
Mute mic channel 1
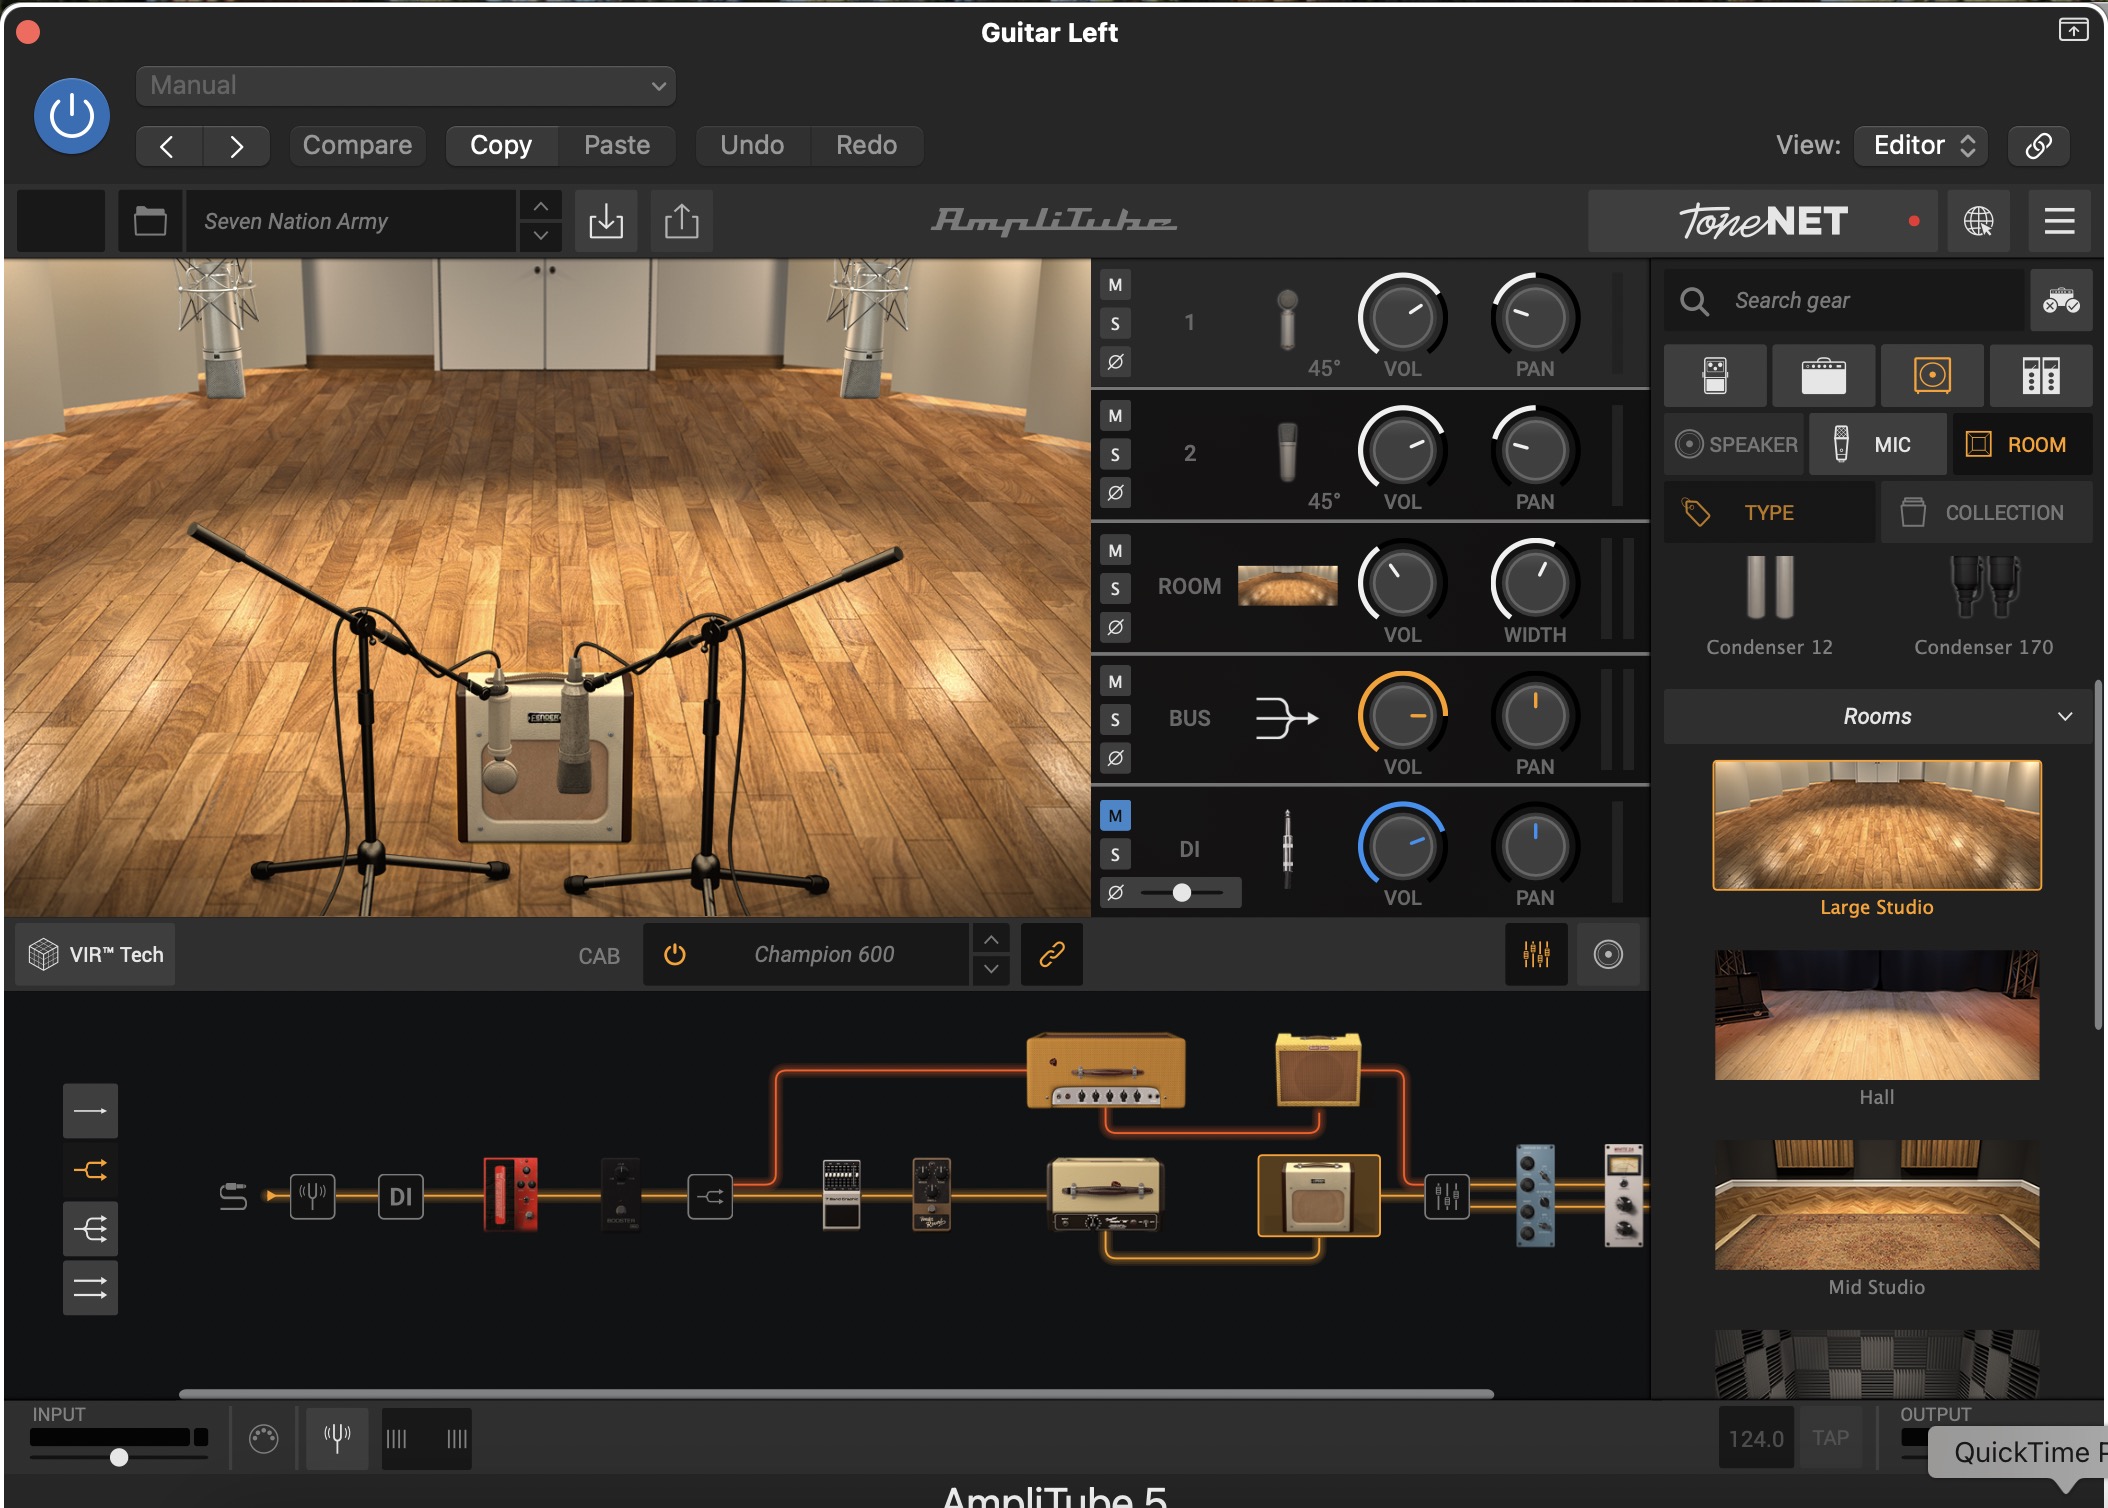[1115, 285]
